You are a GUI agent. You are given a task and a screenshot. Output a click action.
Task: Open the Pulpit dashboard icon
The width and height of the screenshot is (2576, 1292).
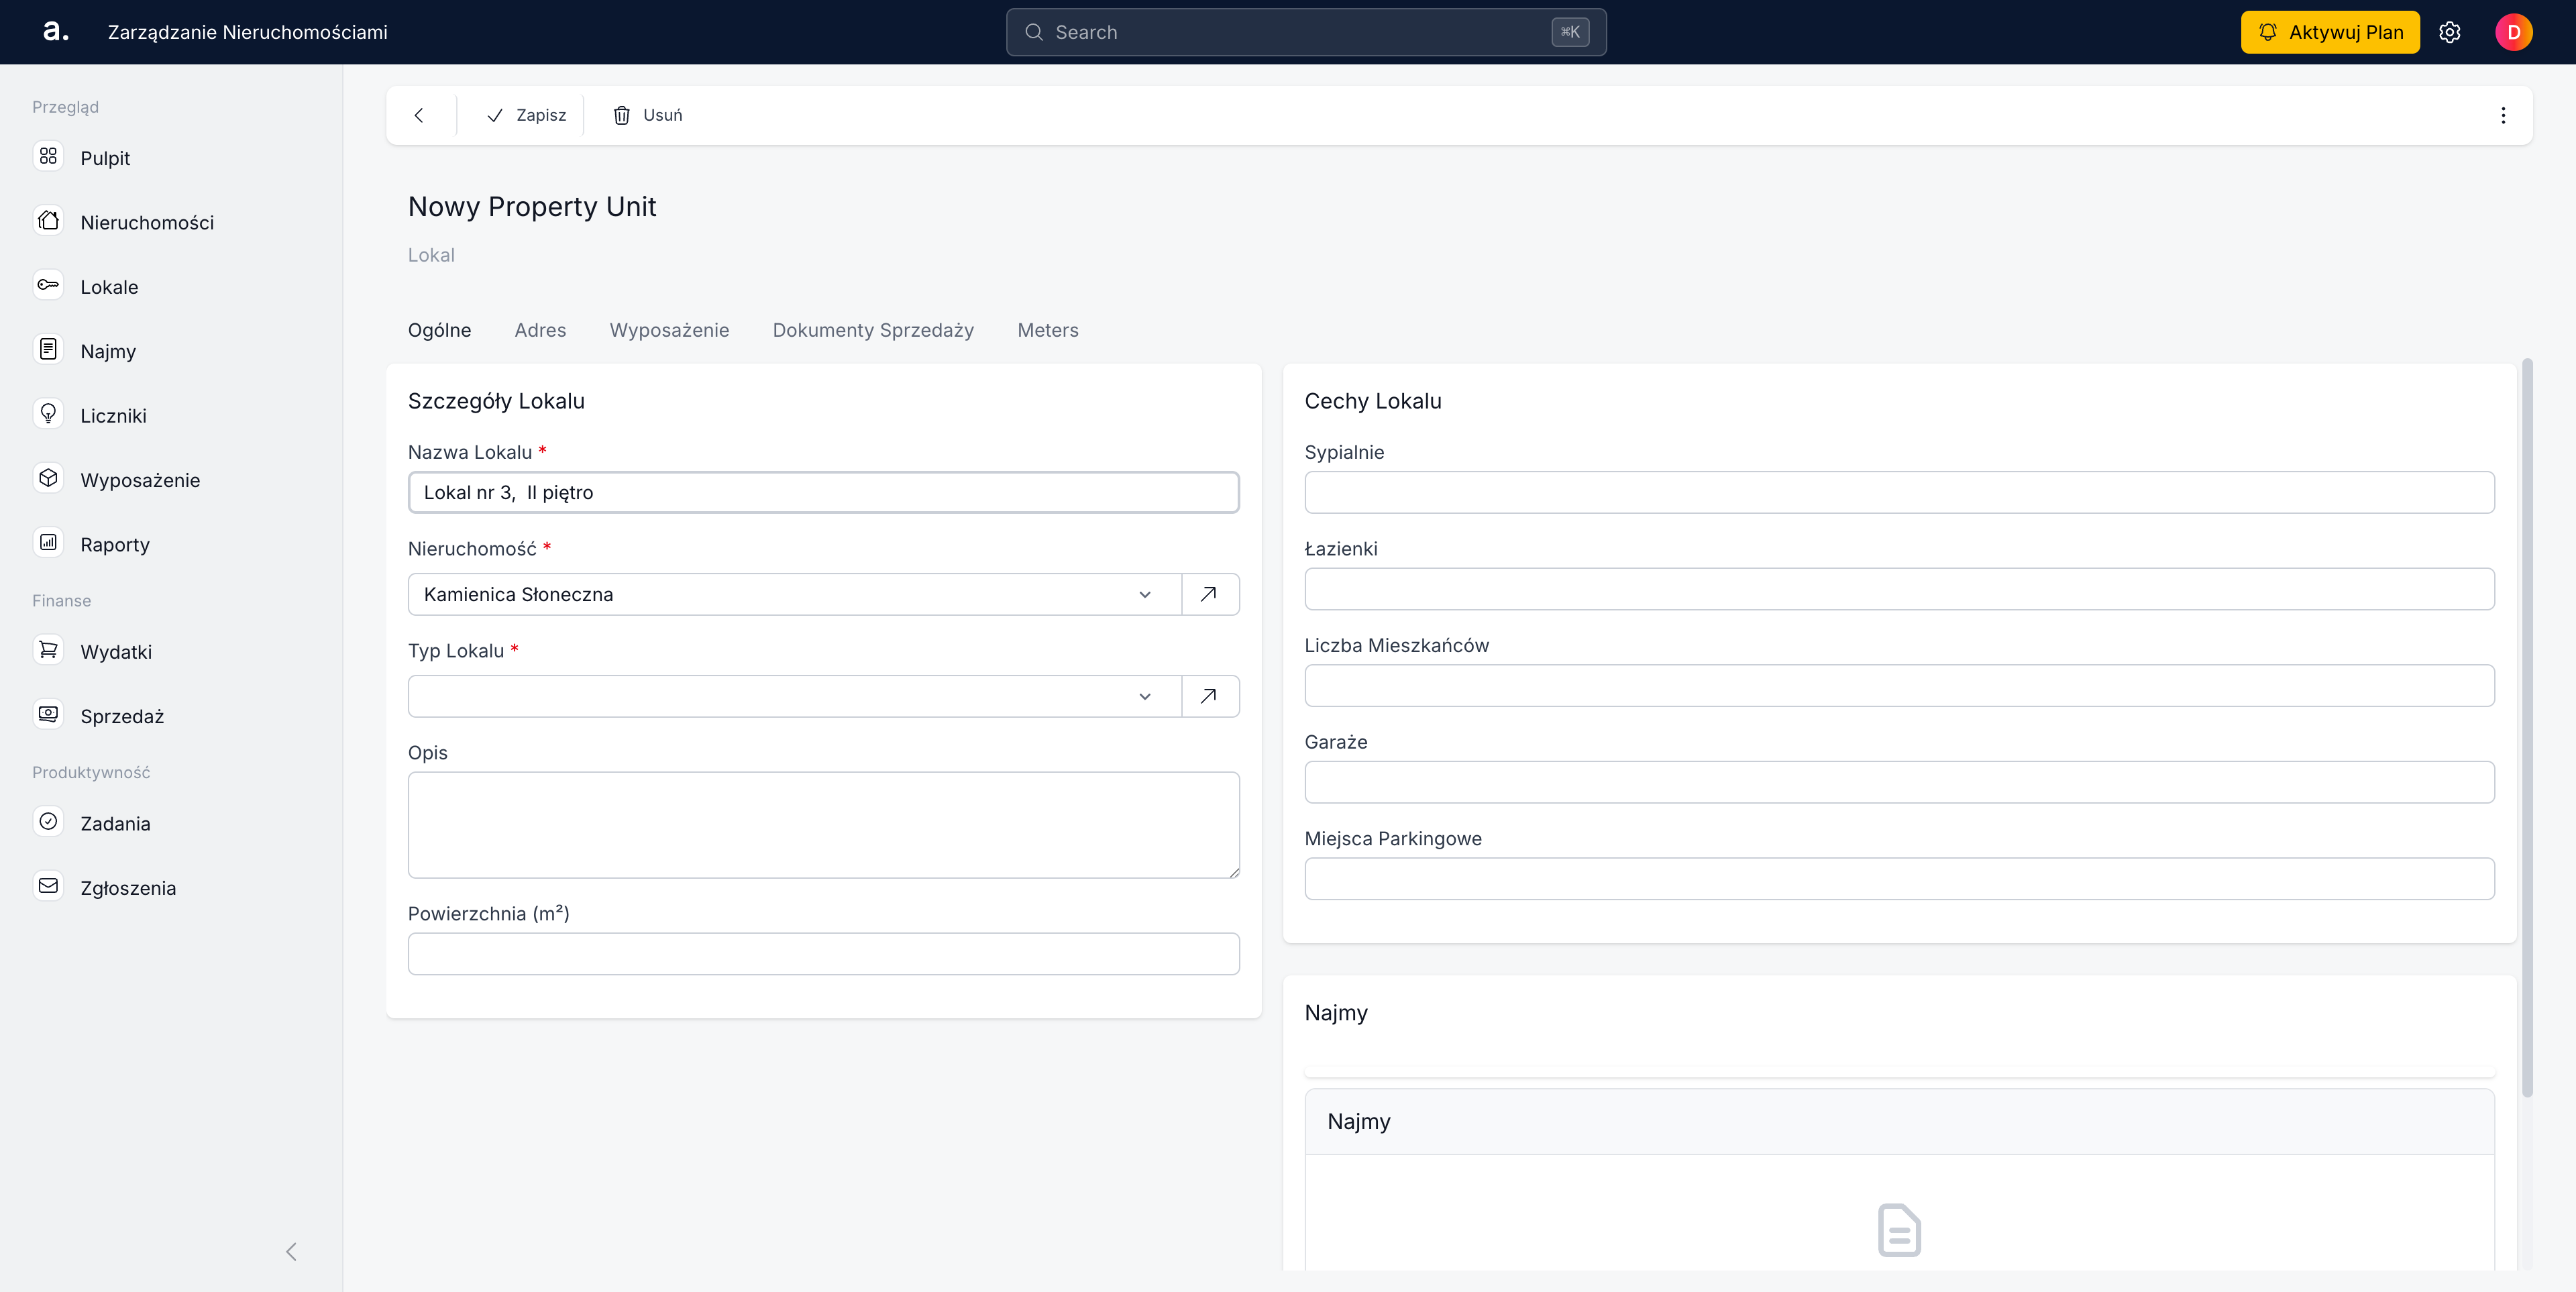tap(48, 157)
